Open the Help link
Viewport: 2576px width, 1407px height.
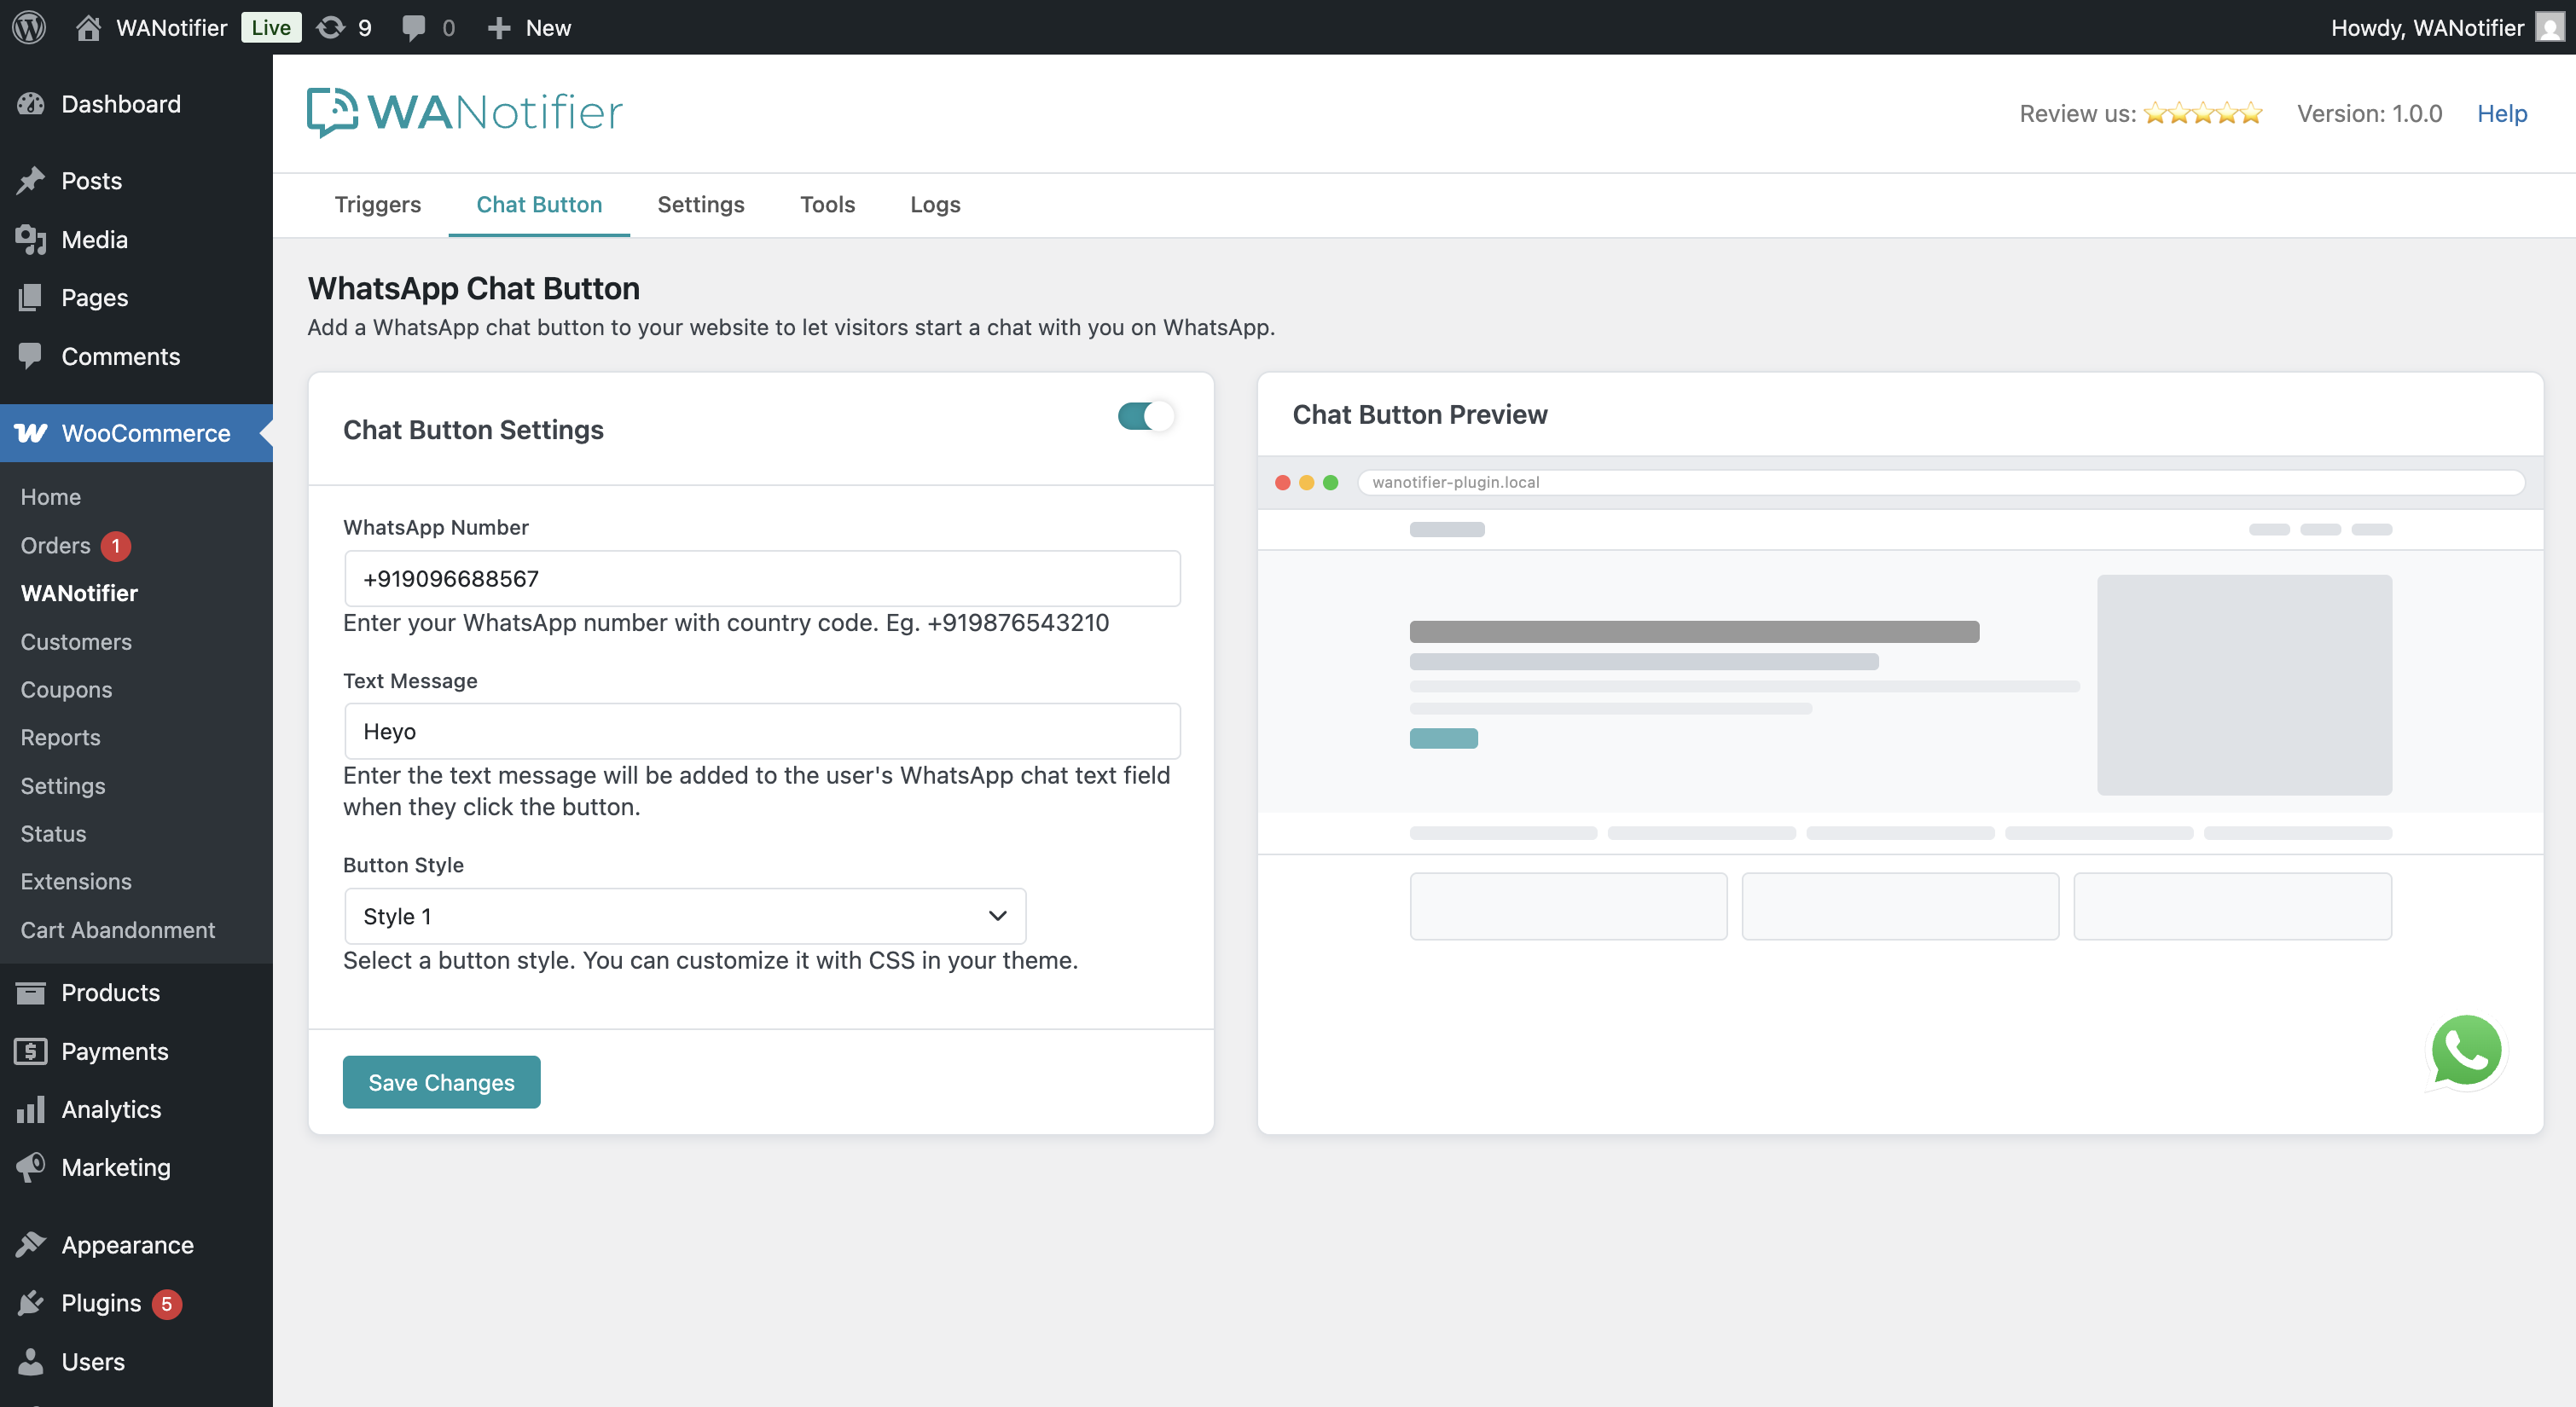coord(2502,113)
